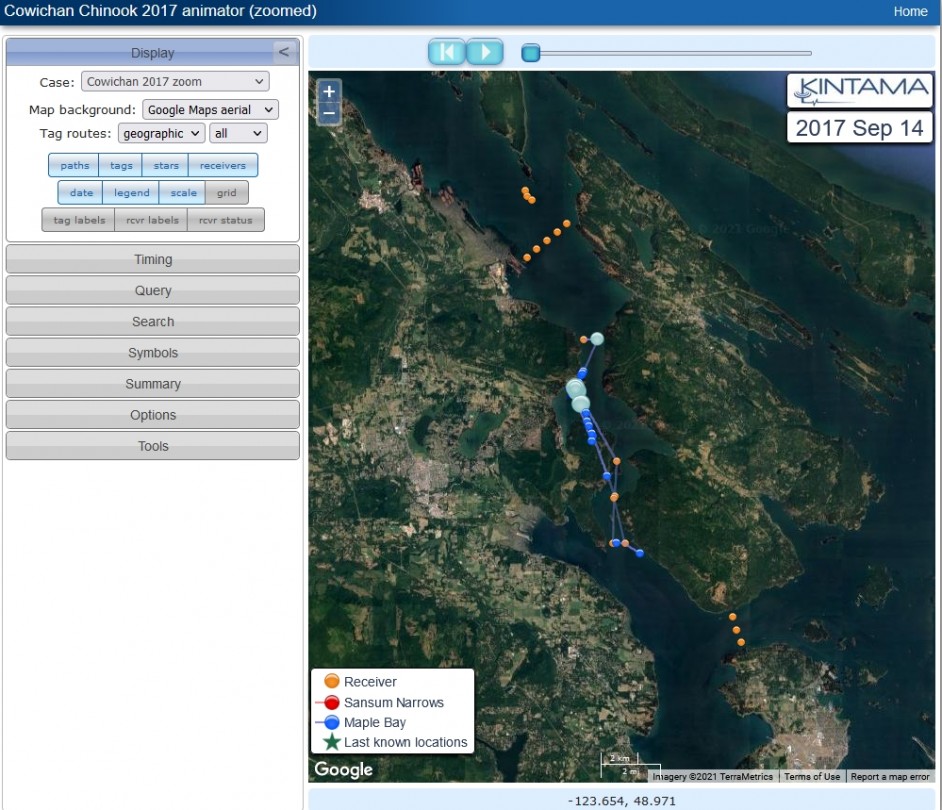
Task: Click the animation timeline slider handle
Action: (x=531, y=53)
